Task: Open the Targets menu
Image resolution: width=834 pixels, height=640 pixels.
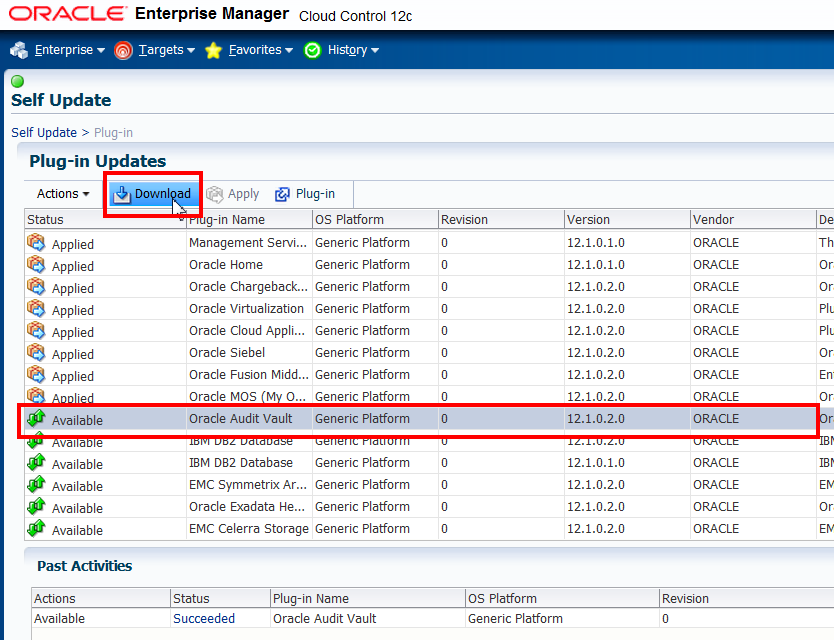Action: pos(166,50)
